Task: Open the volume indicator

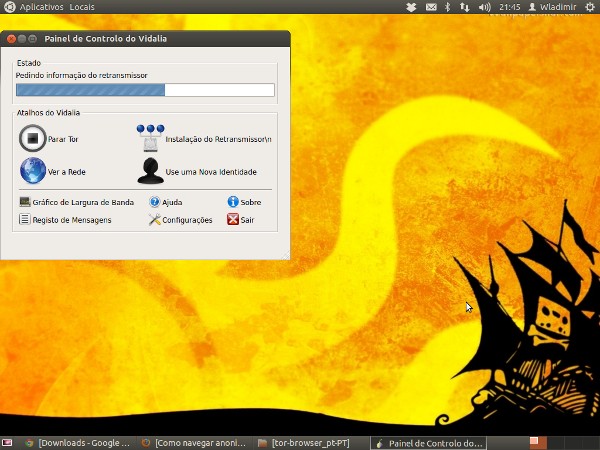Action: tap(484, 7)
